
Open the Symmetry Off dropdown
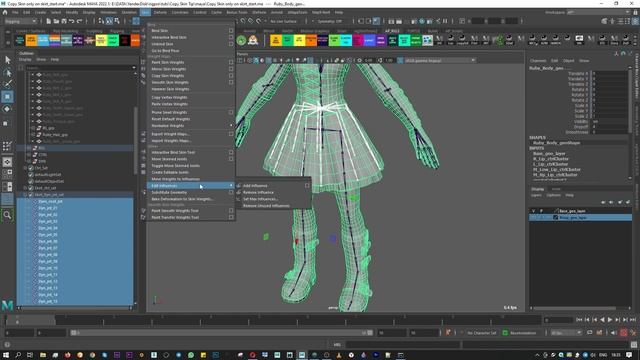pos(329,21)
